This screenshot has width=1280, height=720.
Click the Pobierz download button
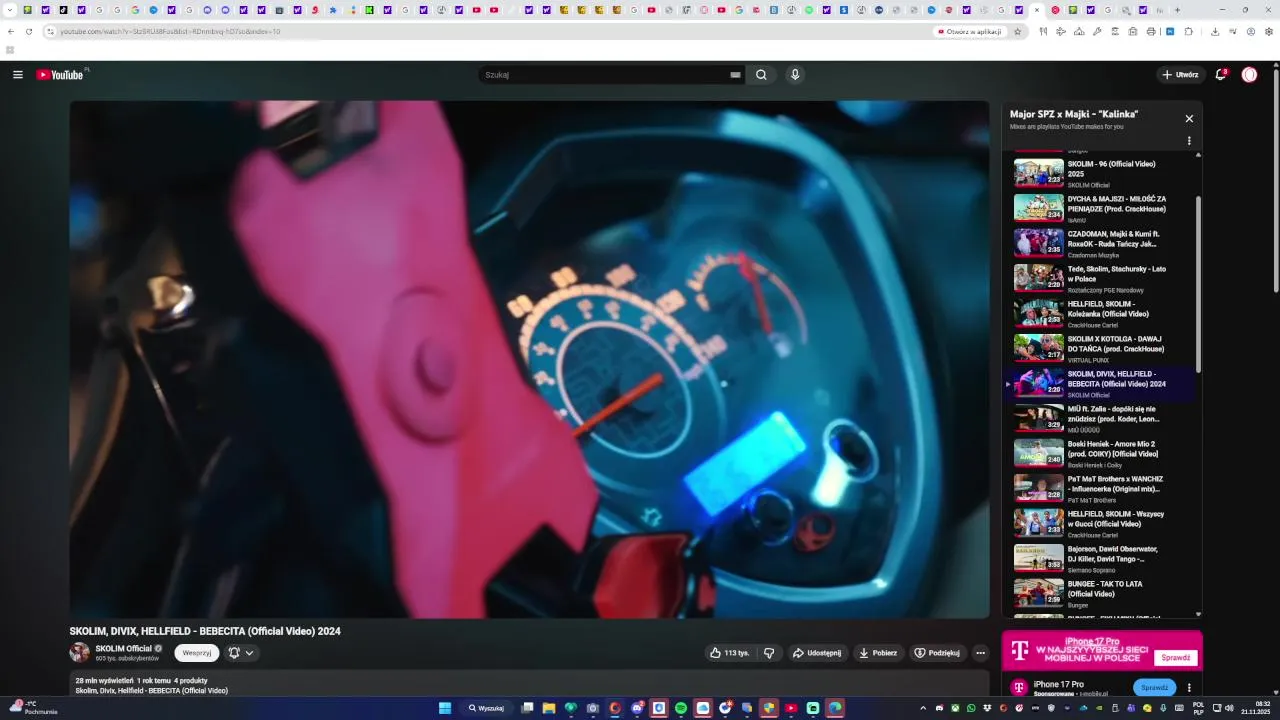click(878, 653)
